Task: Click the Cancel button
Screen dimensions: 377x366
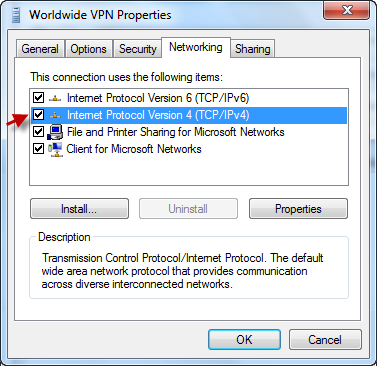Action: (325, 340)
